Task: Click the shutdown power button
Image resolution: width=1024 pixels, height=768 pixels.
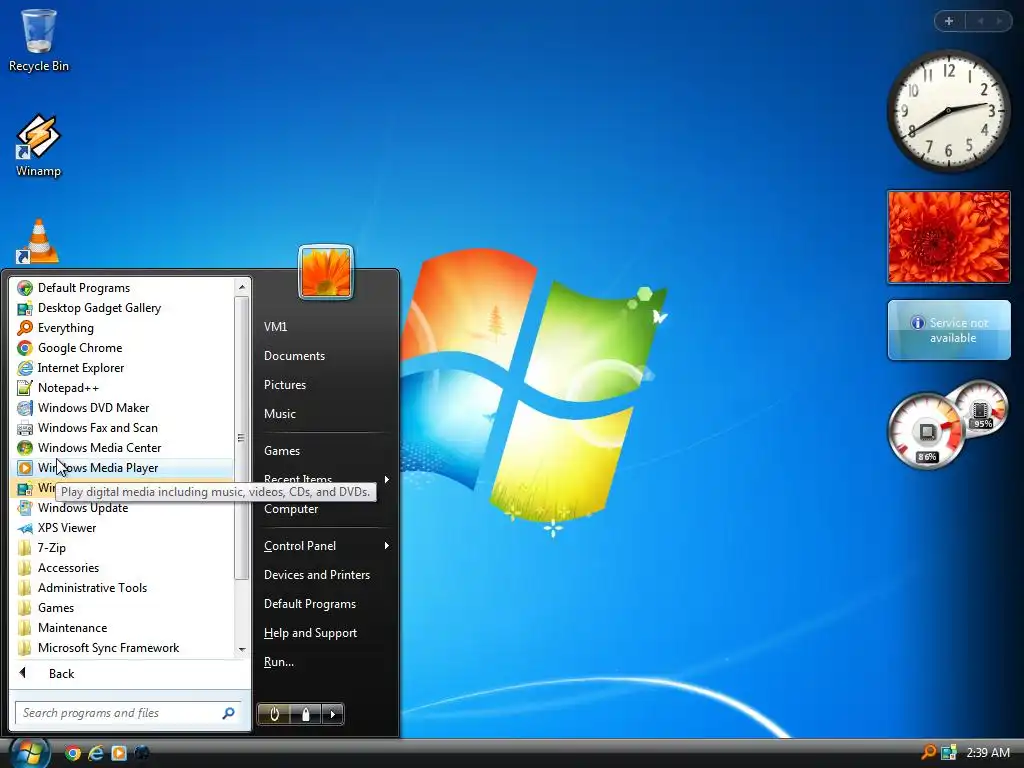Action: 274,714
